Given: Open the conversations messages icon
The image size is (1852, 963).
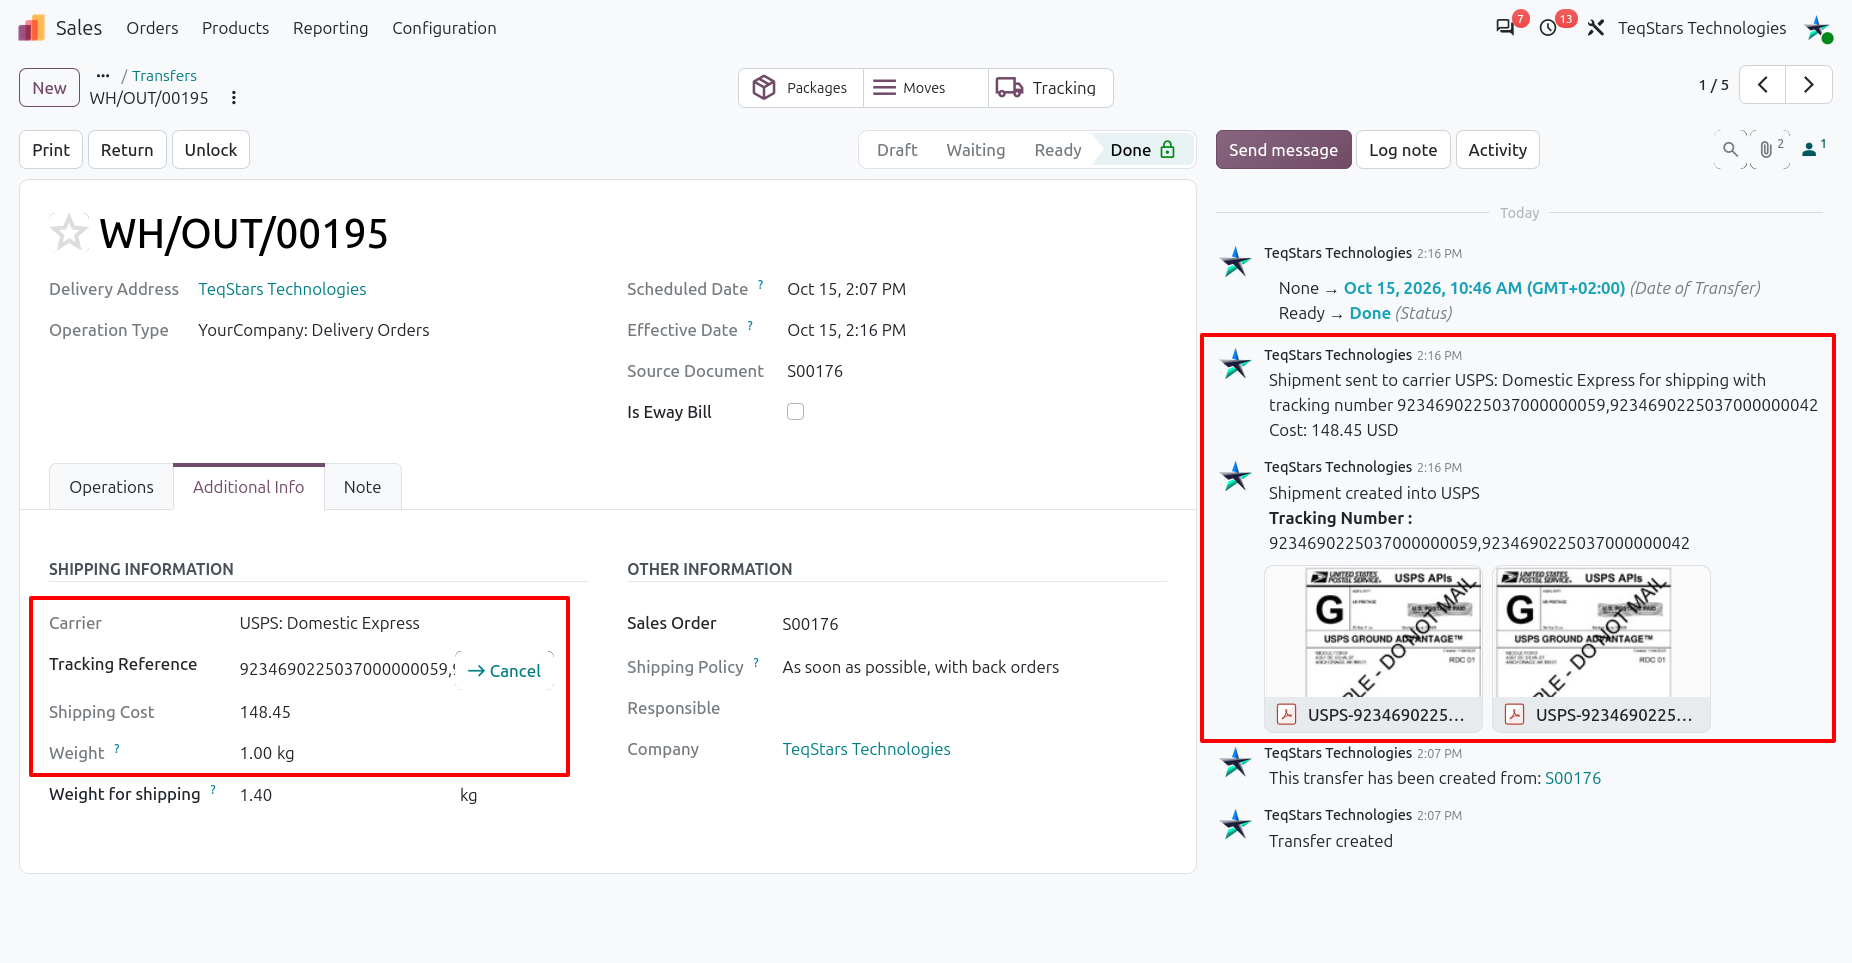Looking at the screenshot, I should pyautogui.click(x=1505, y=28).
